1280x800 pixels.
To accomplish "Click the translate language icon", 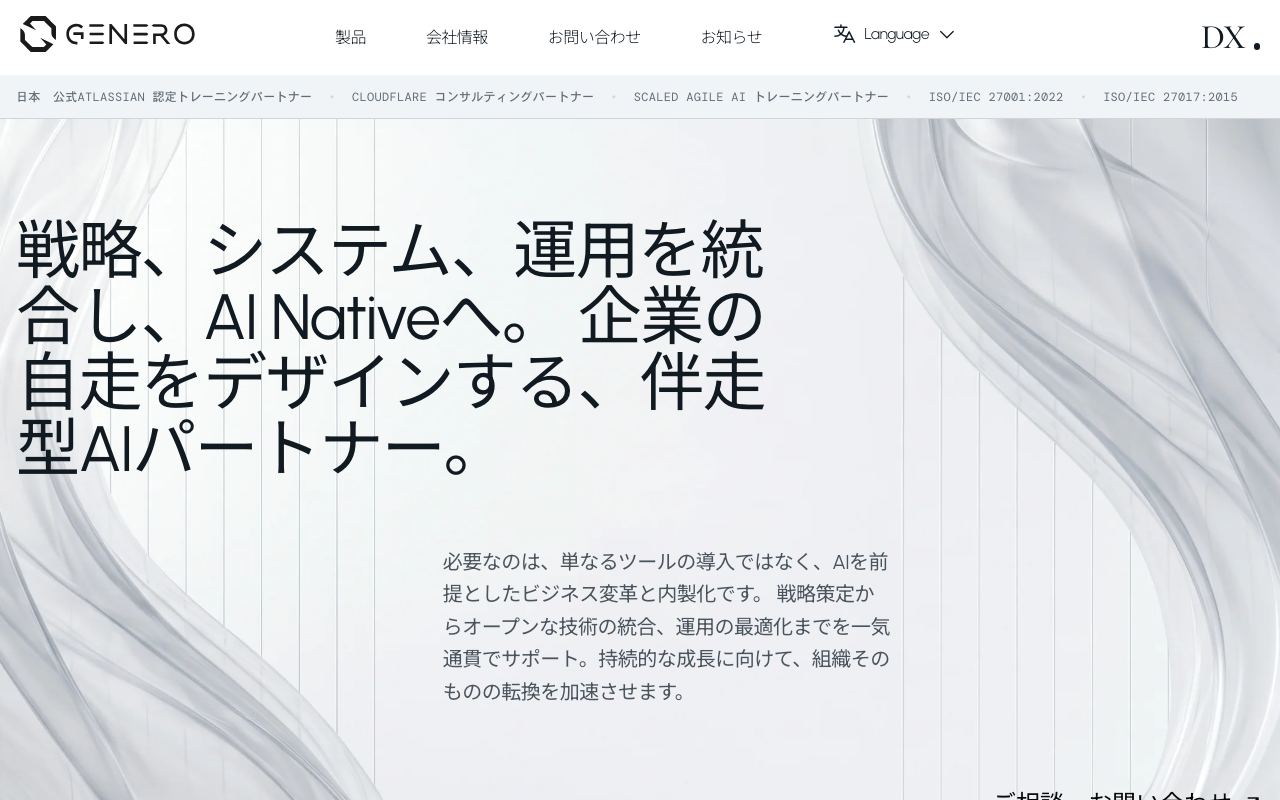I will [x=844, y=34].
